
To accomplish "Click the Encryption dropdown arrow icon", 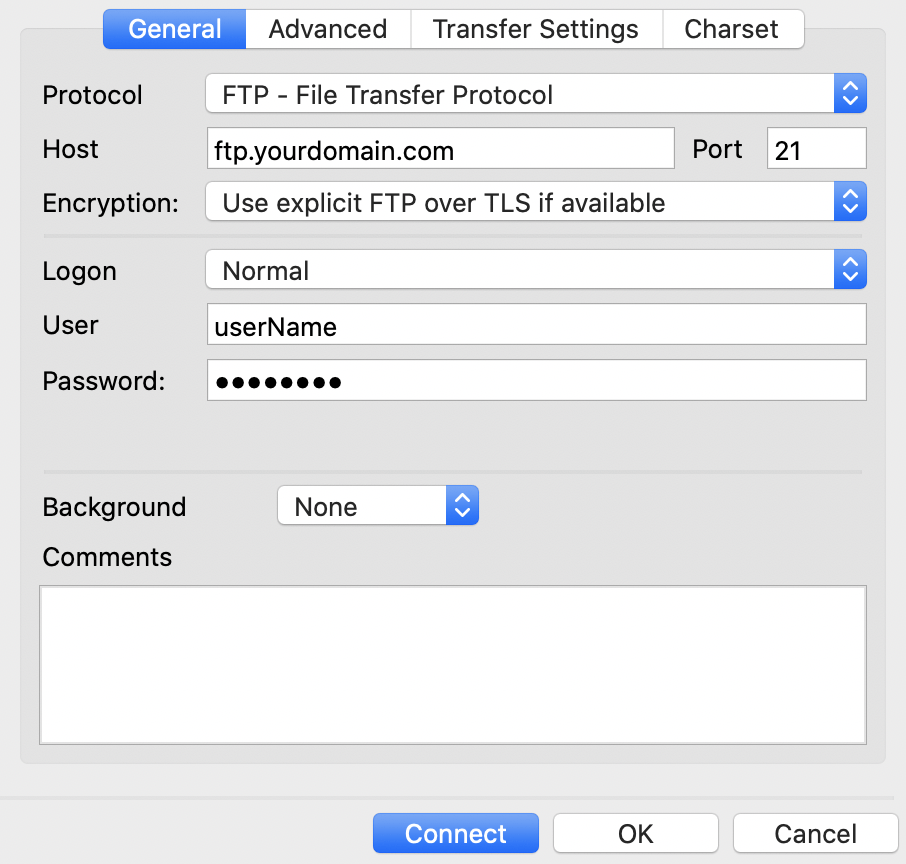I will point(850,201).
